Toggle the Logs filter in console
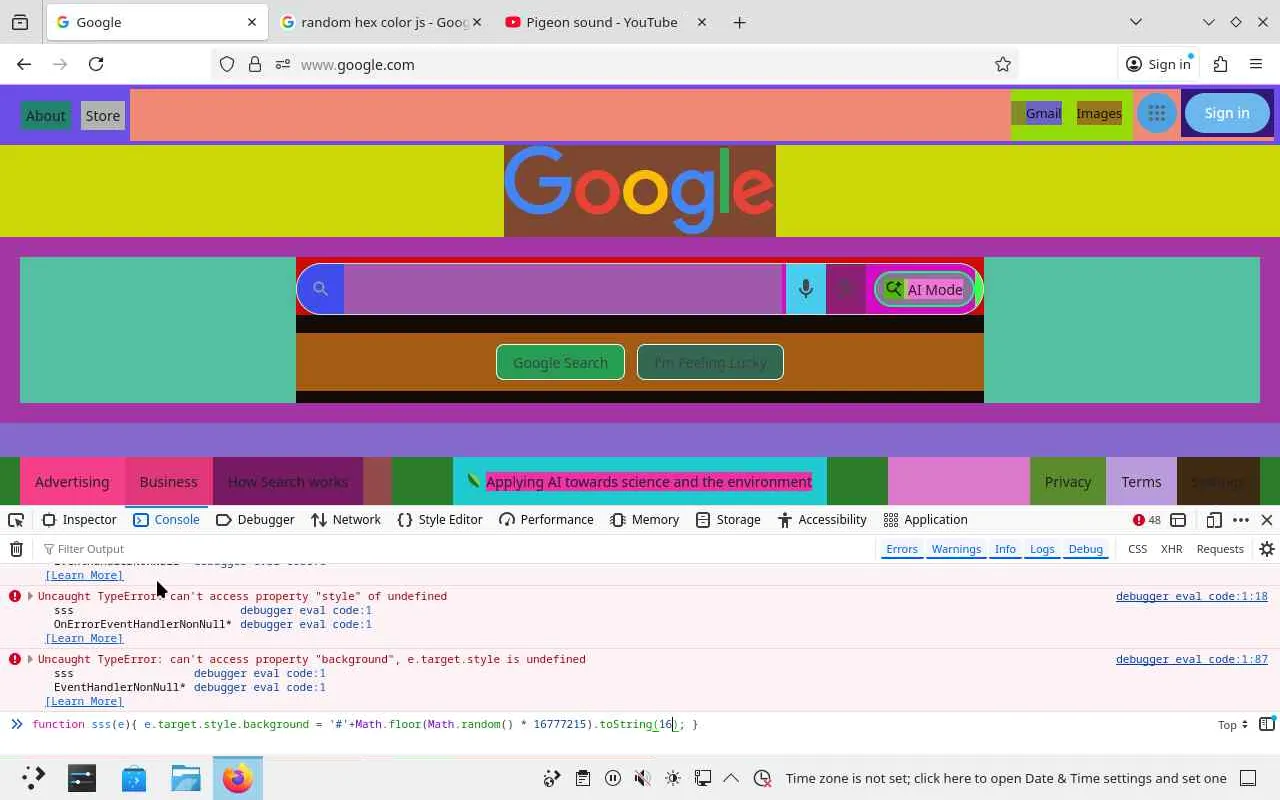The image size is (1280, 800). click(x=1042, y=549)
